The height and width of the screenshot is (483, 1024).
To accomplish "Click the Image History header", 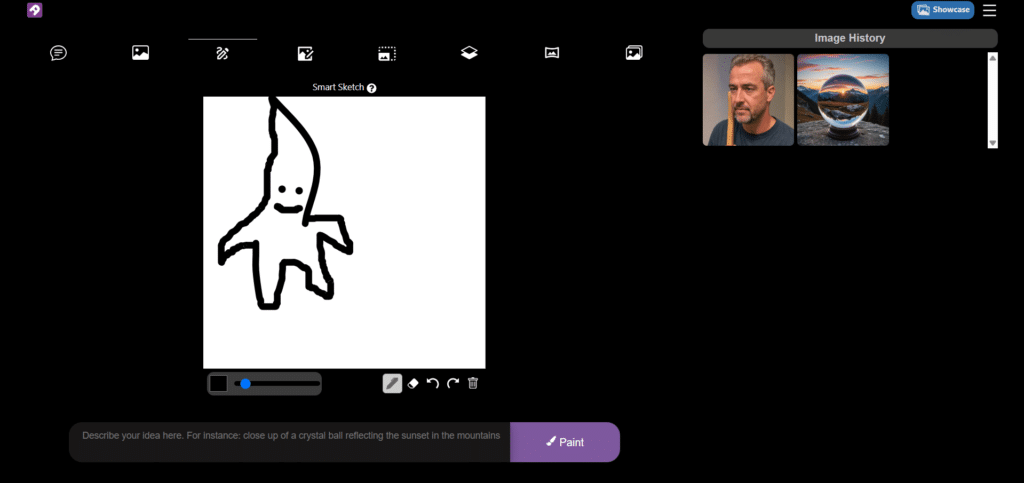I will point(850,39).
